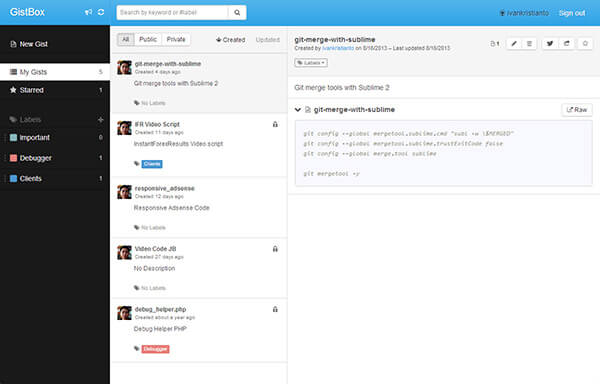
Task: Click the author link ivankristianto in gist details
Action: pyautogui.click(x=338, y=48)
